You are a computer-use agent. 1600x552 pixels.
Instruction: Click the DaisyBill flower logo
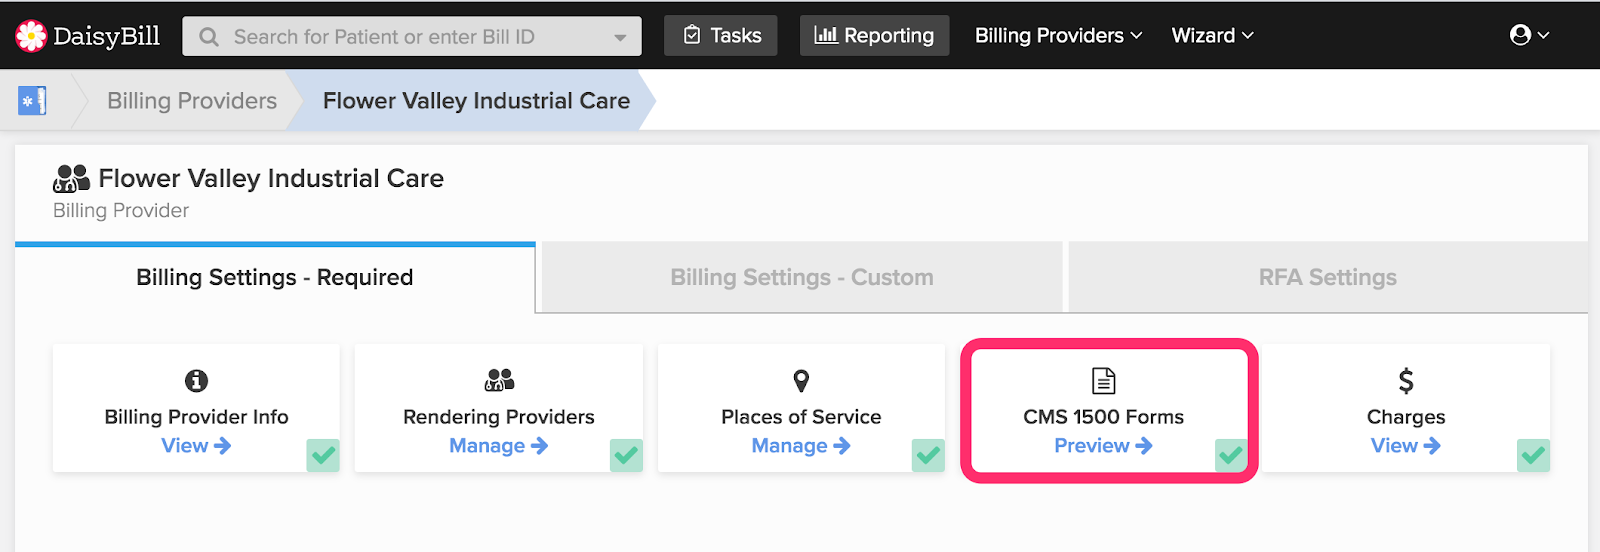coord(31,36)
